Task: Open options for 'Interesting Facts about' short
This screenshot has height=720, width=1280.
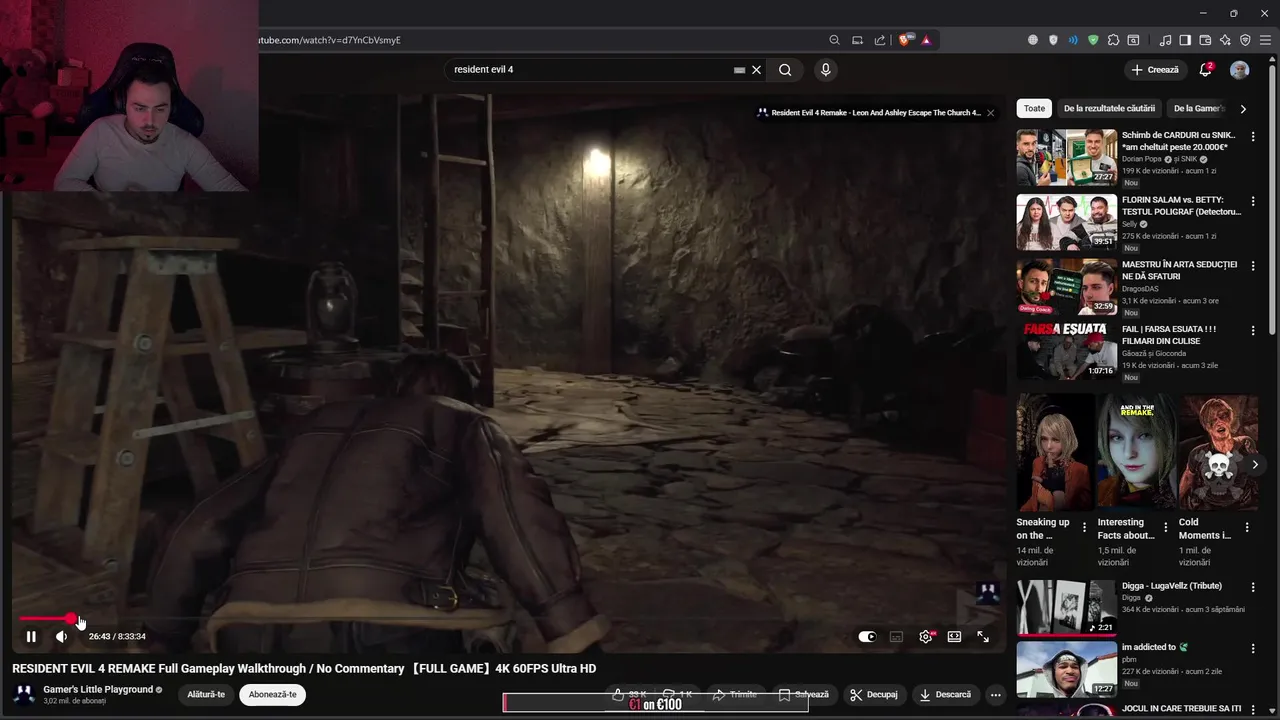Action: click(x=1165, y=527)
